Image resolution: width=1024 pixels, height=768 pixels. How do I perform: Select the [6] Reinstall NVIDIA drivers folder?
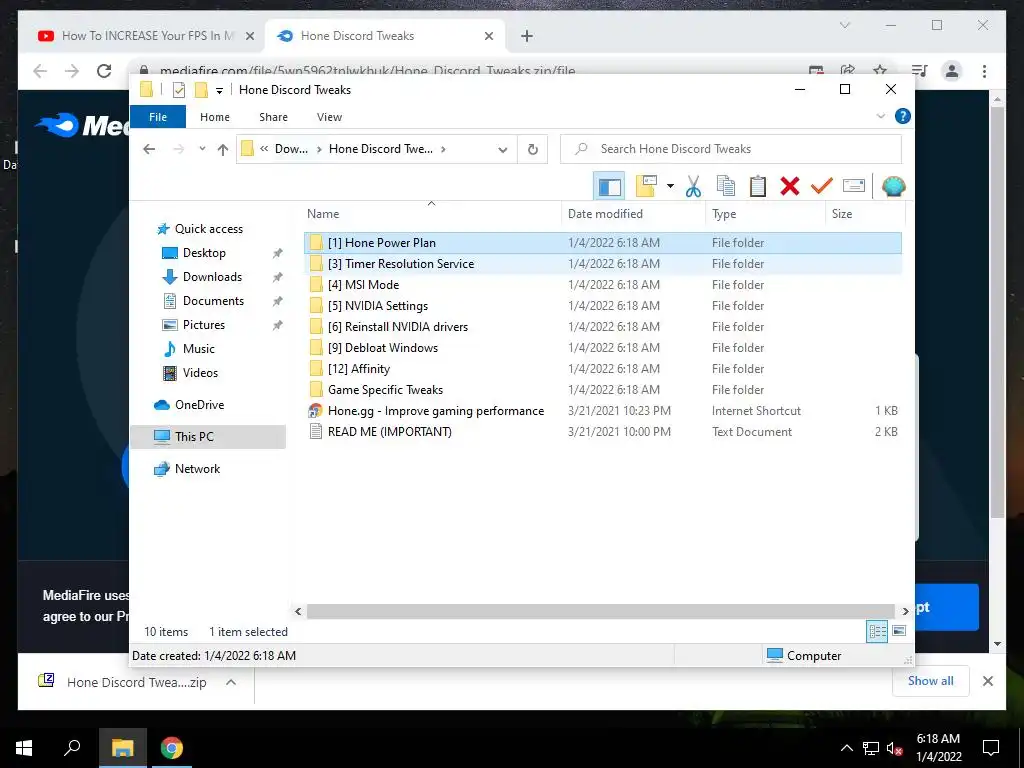click(x=603, y=327)
